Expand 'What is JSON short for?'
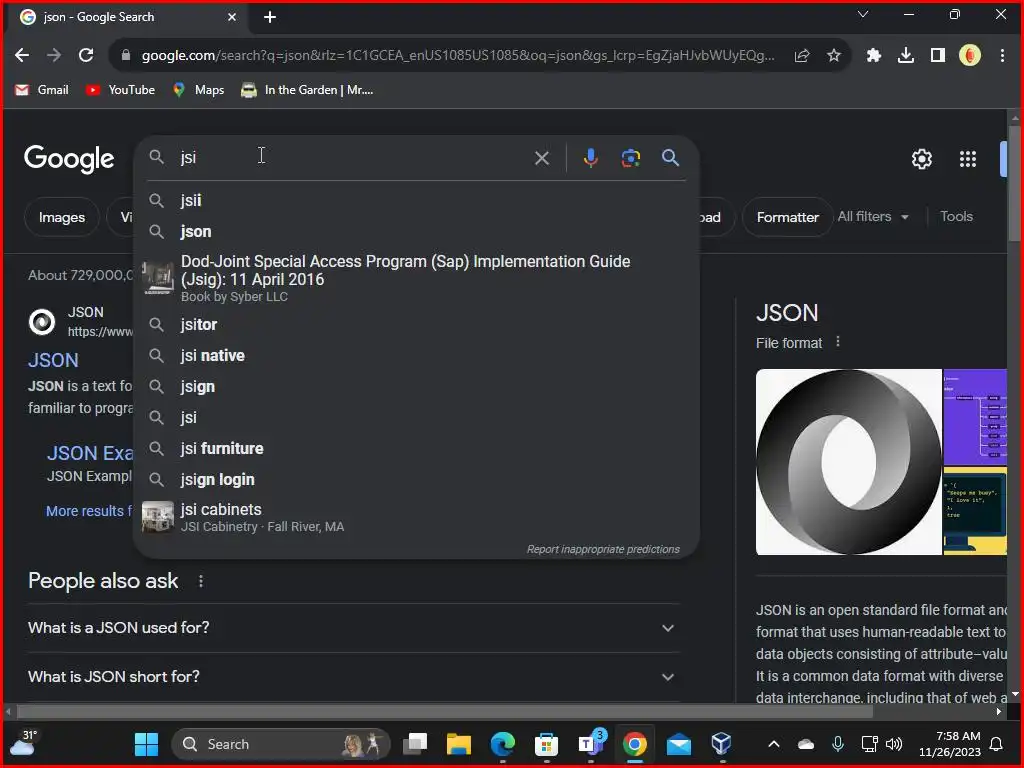 (353, 677)
